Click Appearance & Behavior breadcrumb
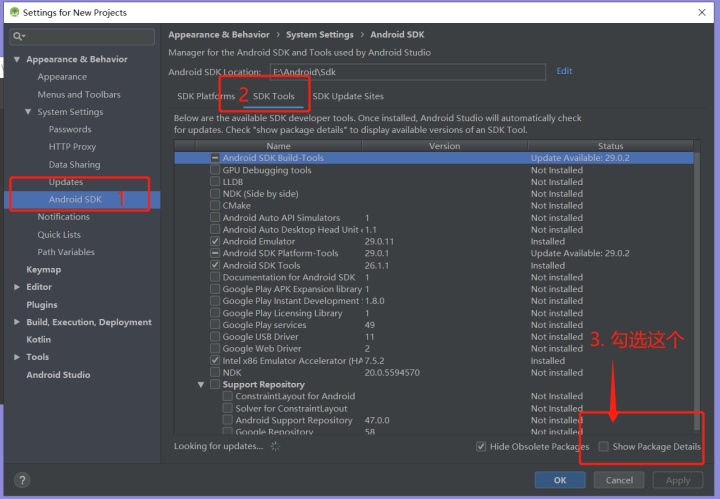The height and width of the screenshot is (499, 720). point(219,34)
